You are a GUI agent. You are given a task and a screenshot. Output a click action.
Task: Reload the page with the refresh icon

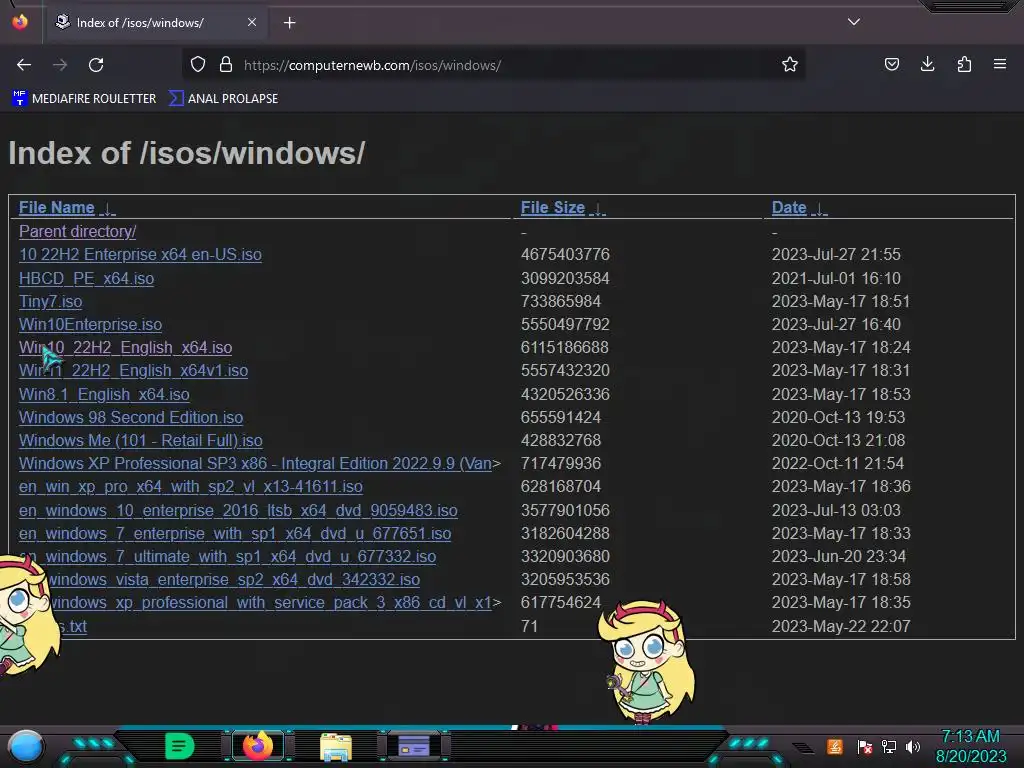(x=96, y=65)
